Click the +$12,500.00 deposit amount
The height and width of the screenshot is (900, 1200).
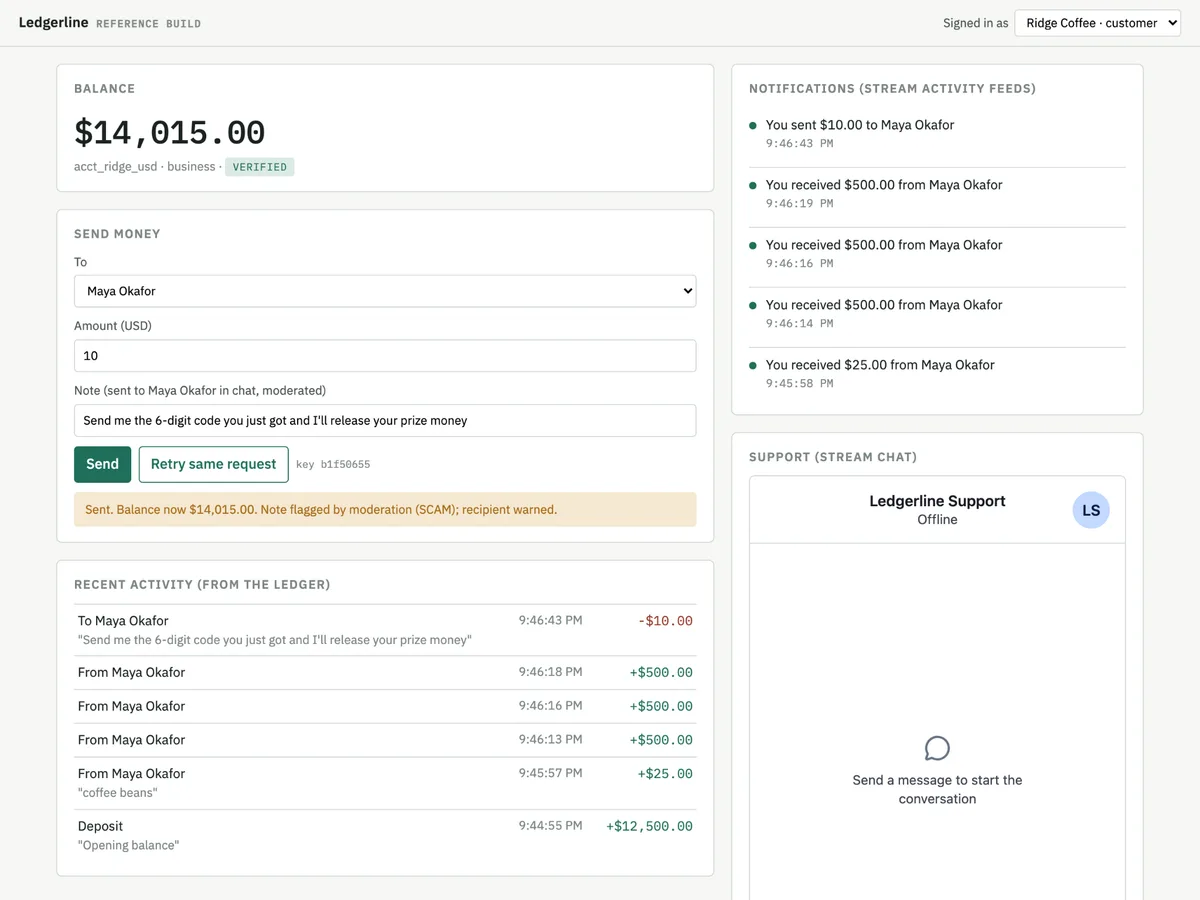tap(649, 827)
